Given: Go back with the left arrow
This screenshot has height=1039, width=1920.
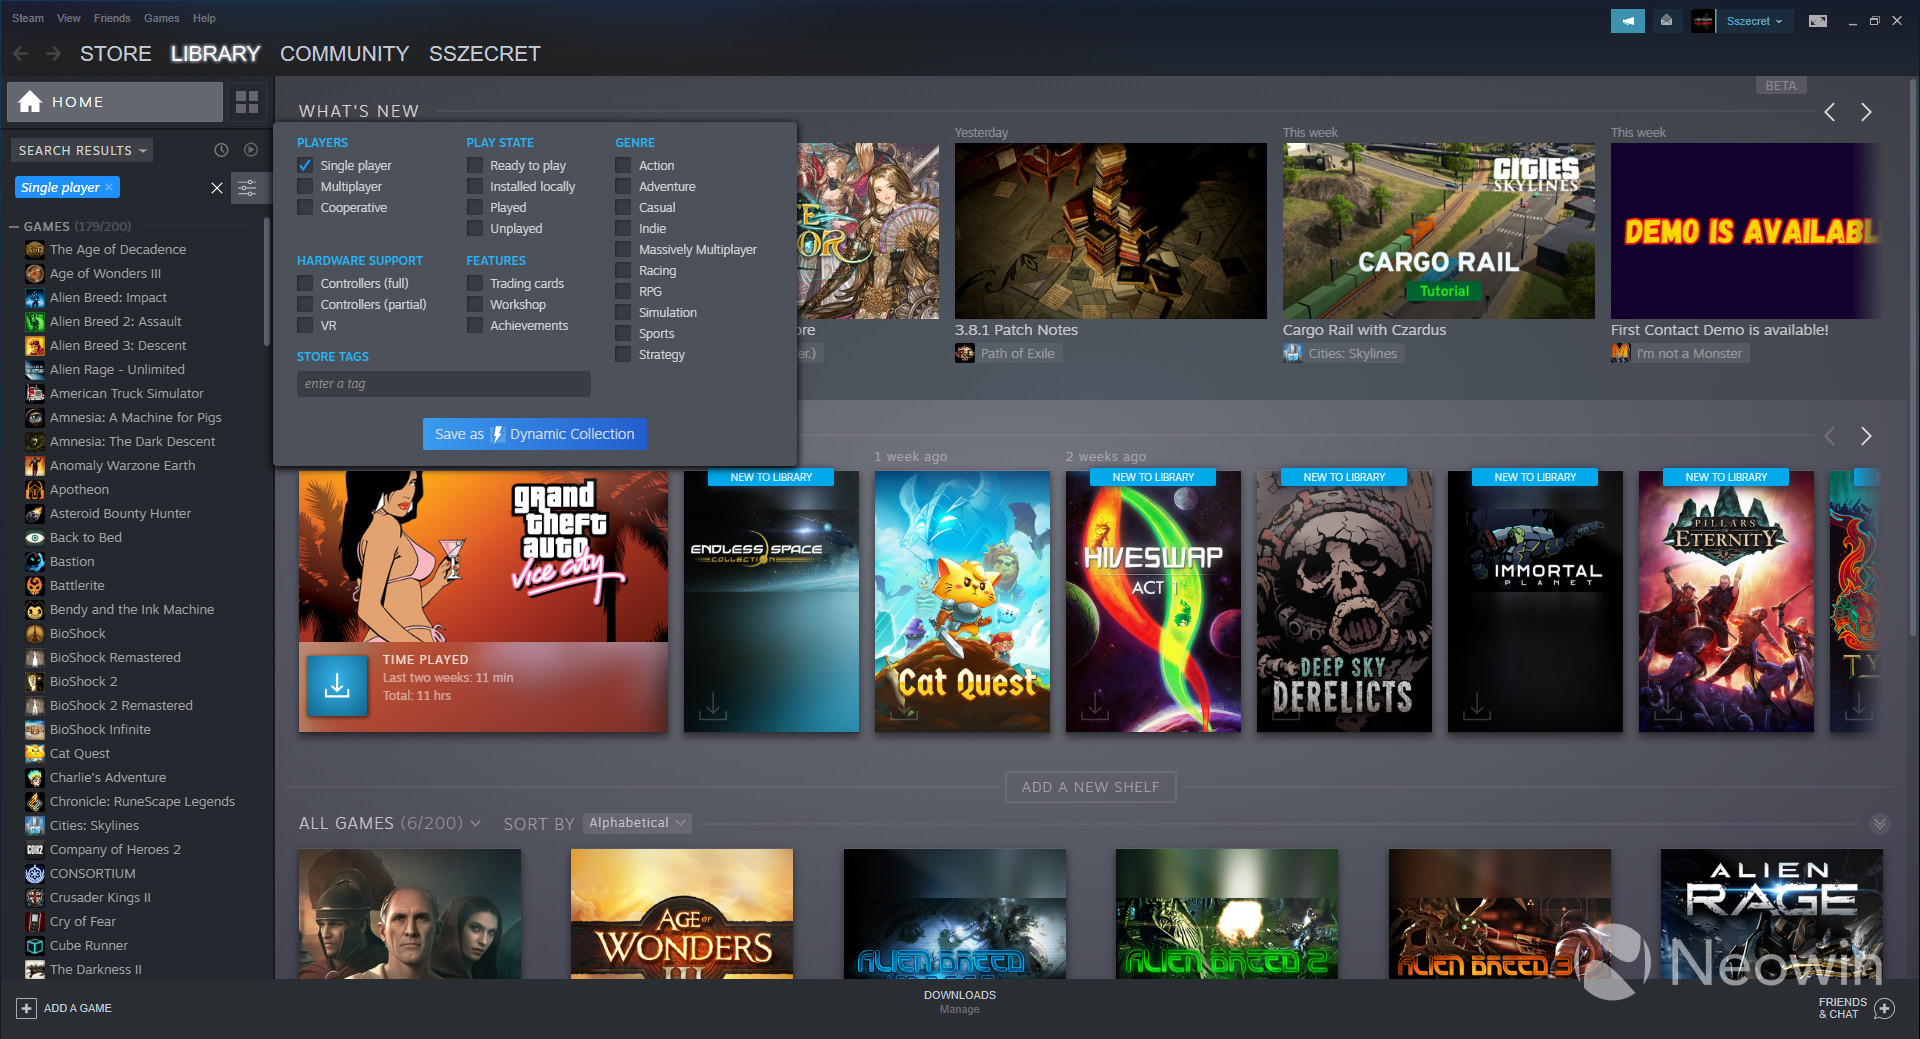Looking at the screenshot, I should (x=20, y=54).
